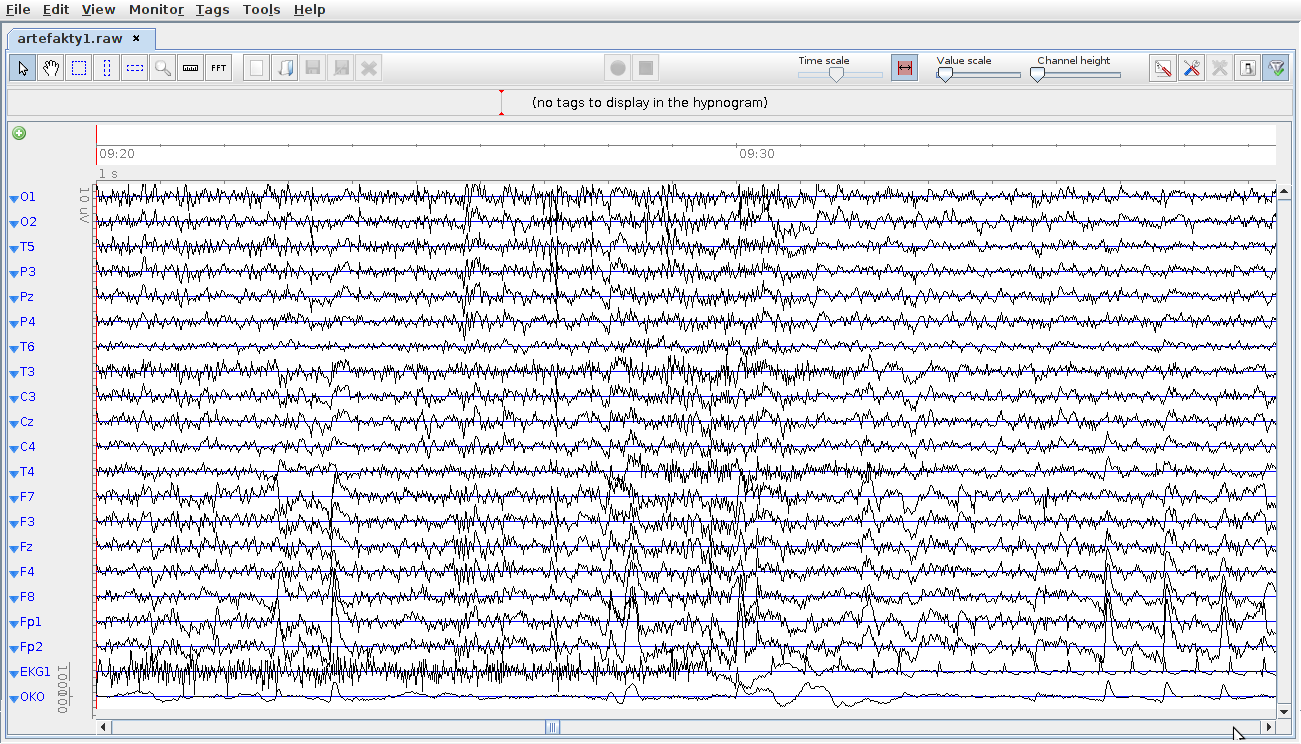This screenshot has width=1301, height=744.
Task: Activate the magnifier zoom tool
Action: (163, 68)
